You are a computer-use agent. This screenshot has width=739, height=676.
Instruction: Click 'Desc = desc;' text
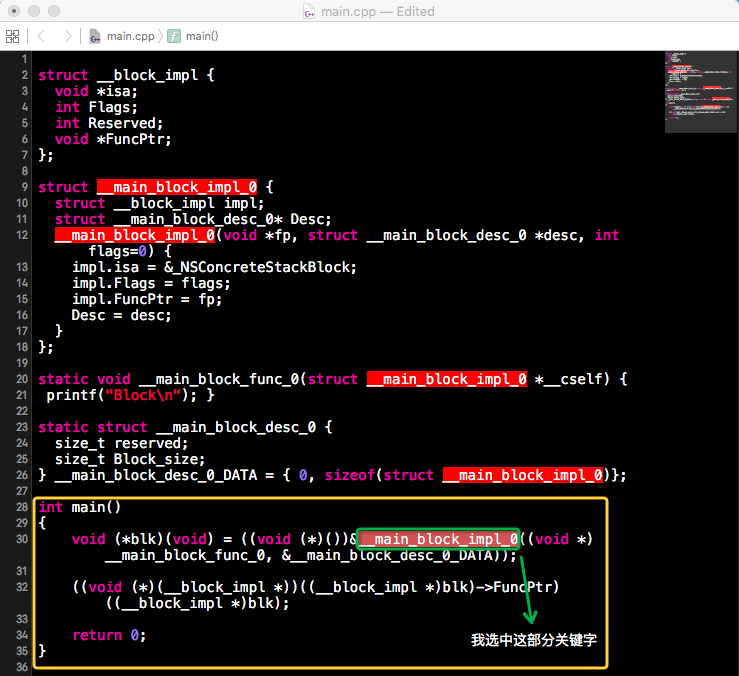point(122,315)
